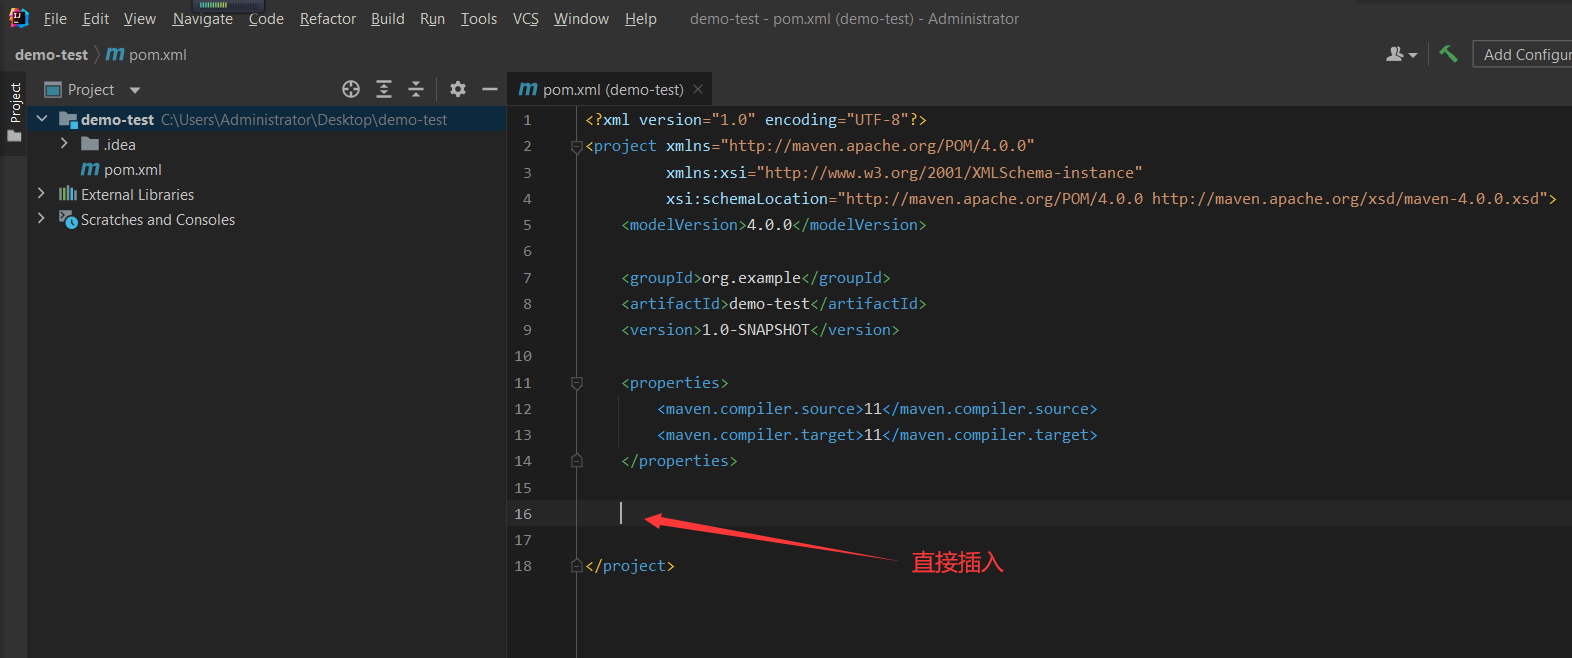Viewport: 1572px width, 658px height.
Task: Collapse the demo-test root node
Action: 42,119
